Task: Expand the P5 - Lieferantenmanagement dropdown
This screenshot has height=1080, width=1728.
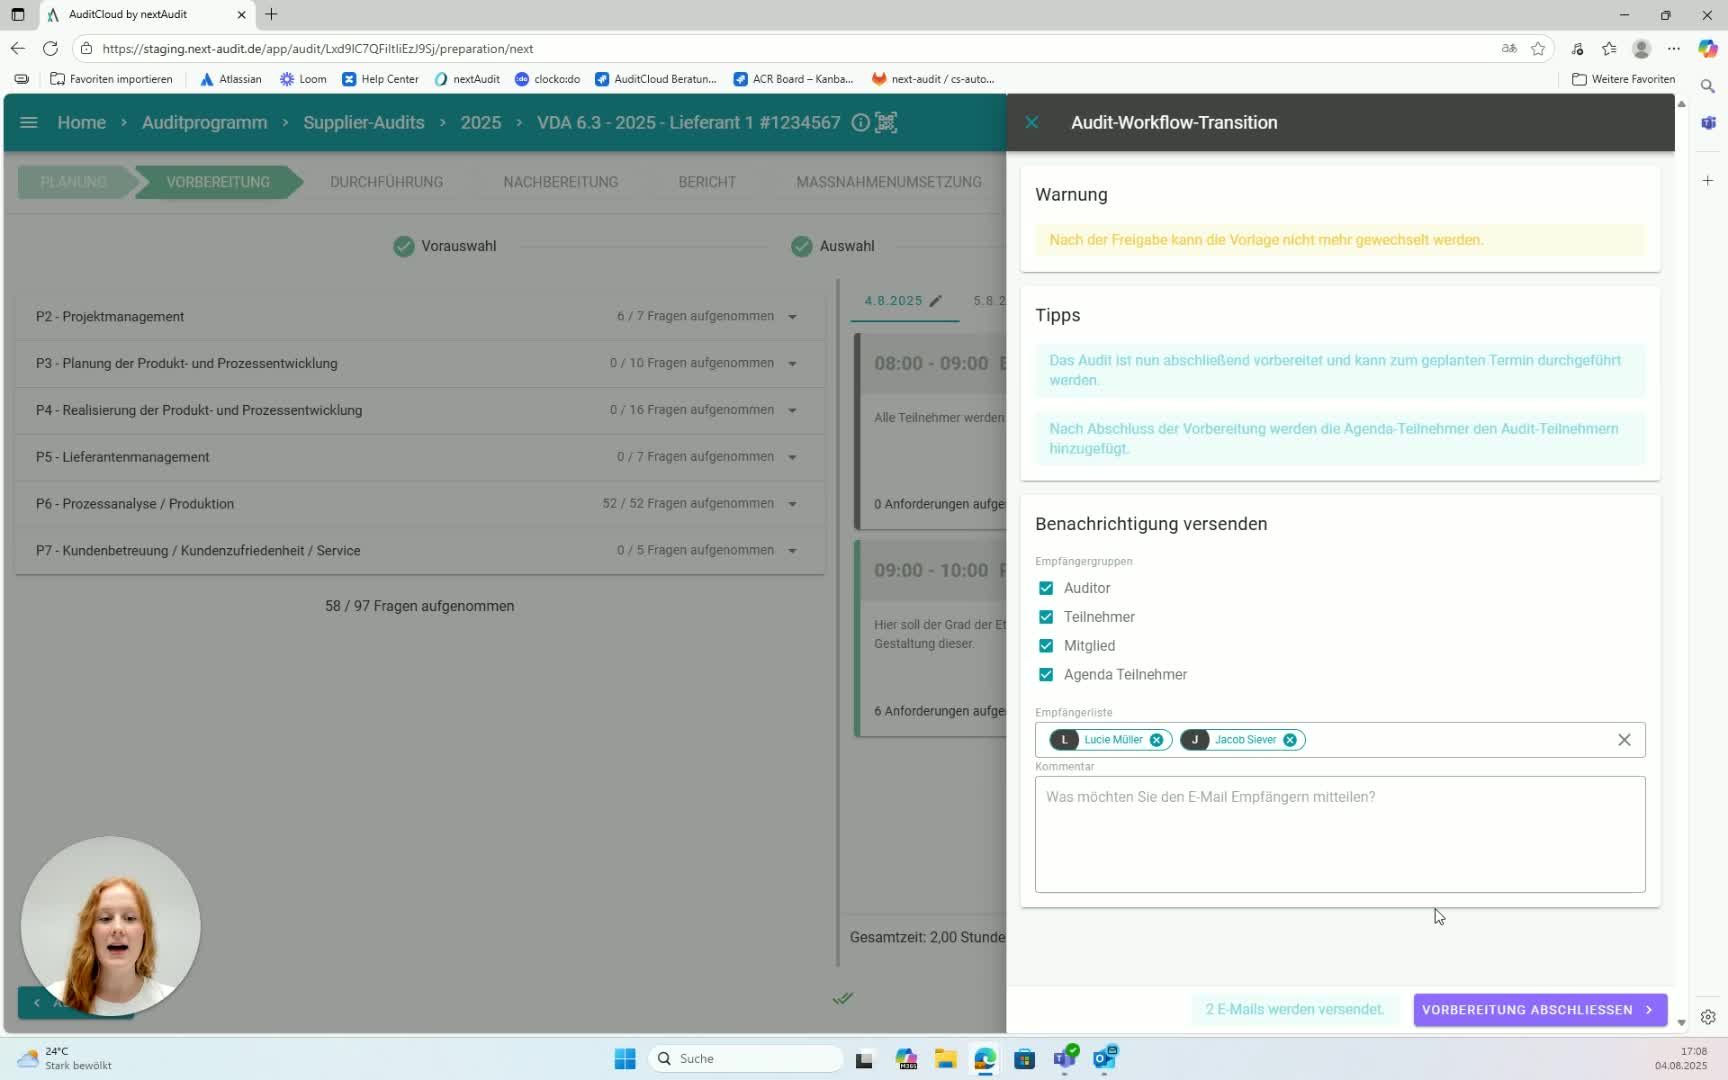Action: pyautogui.click(x=792, y=457)
